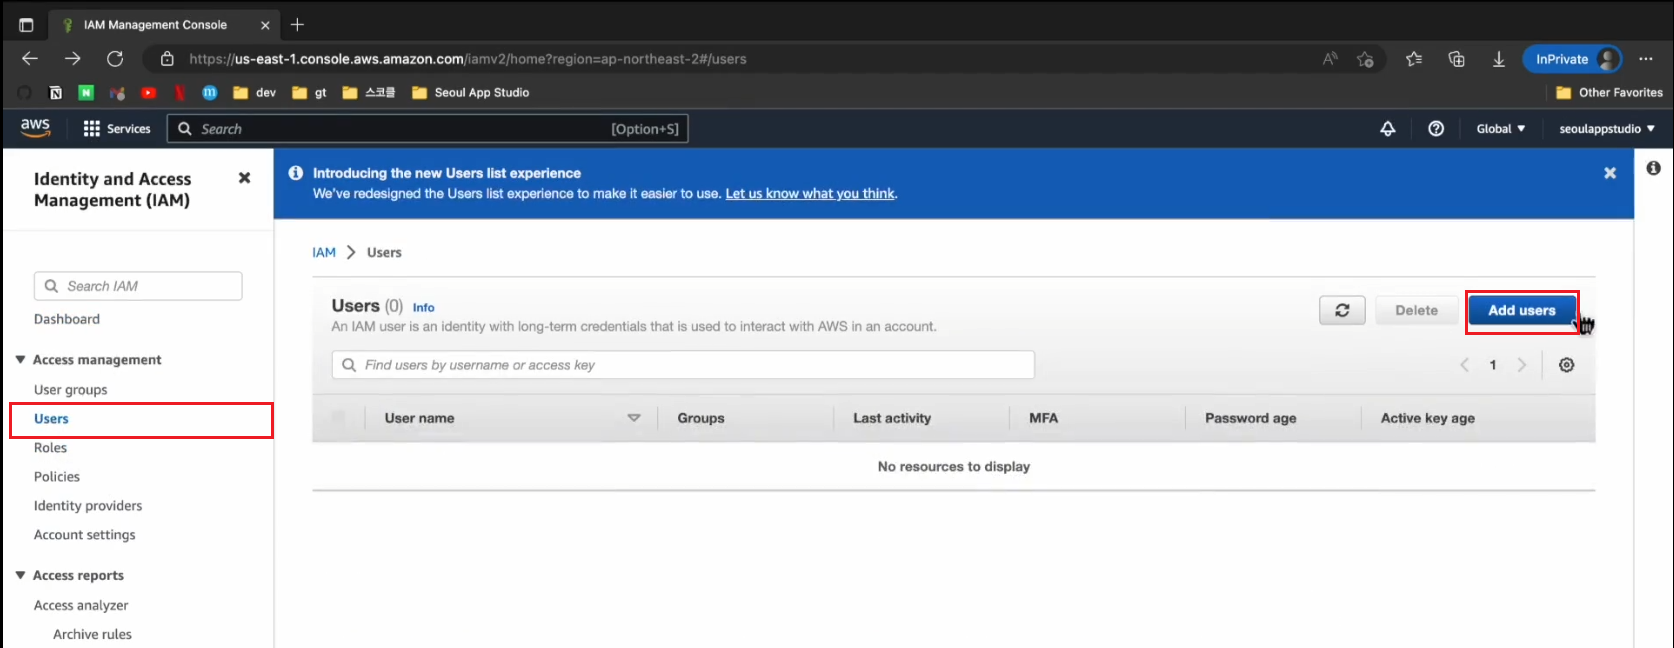Screen dimensions: 1674x648
Task: Focus the AWS console Search field
Action: (x=428, y=129)
